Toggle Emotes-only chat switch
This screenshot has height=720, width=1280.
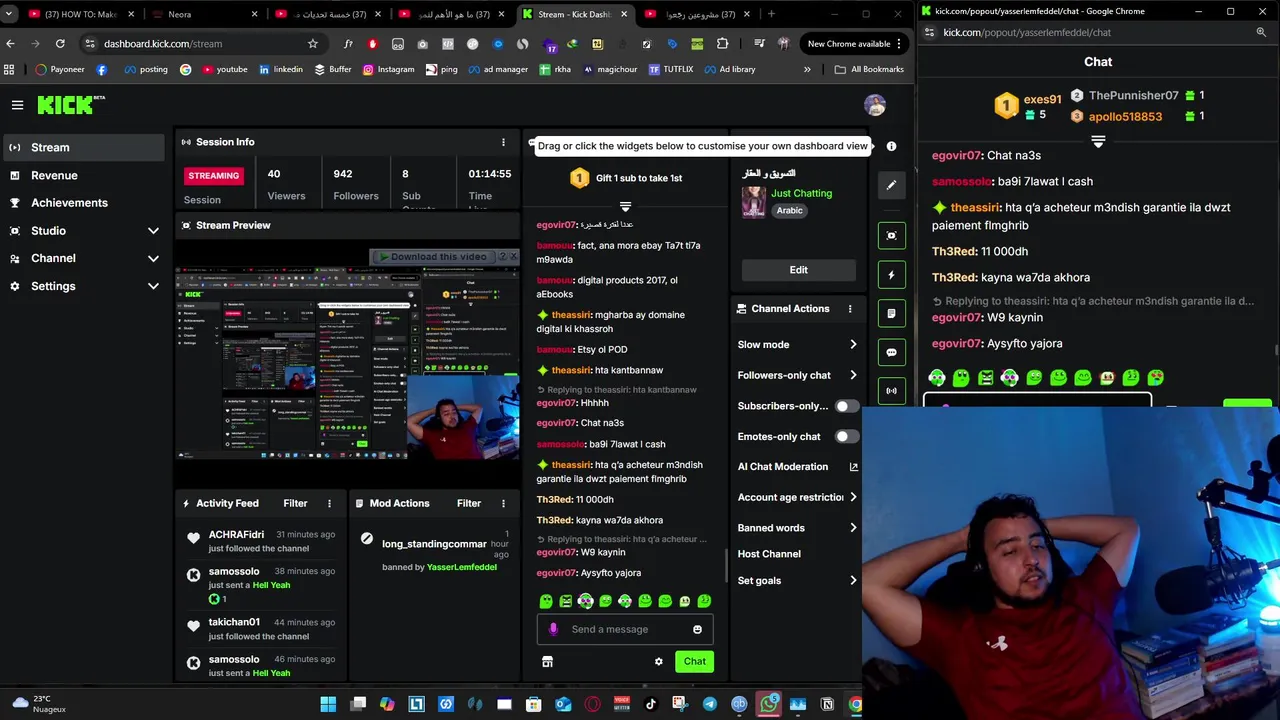[x=846, y=437]
